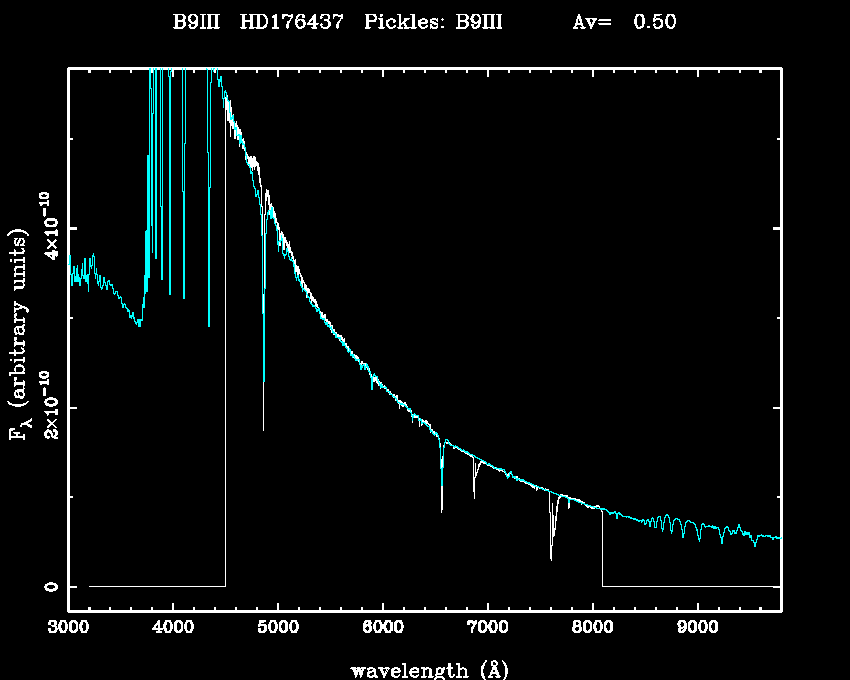Click the 4000 x-axis tick label
The width and height of the screenshot is (850, 680).
pos(173,628)
